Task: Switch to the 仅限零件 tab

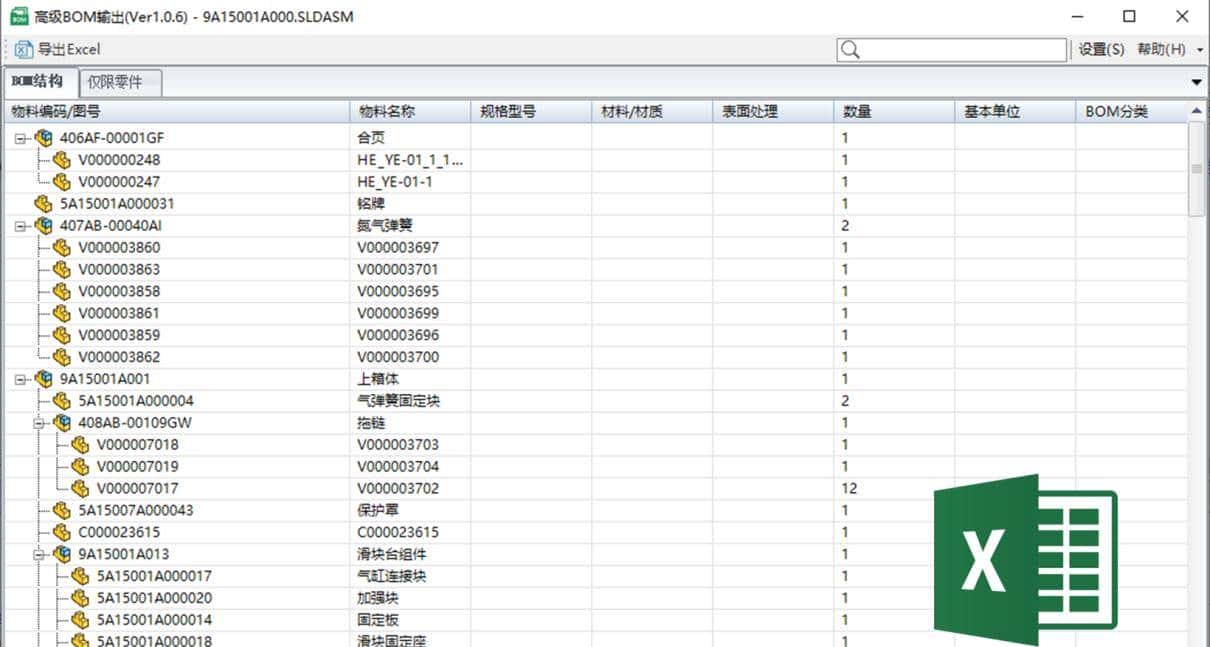Action: pyautogui.click(x=119, y=84)
